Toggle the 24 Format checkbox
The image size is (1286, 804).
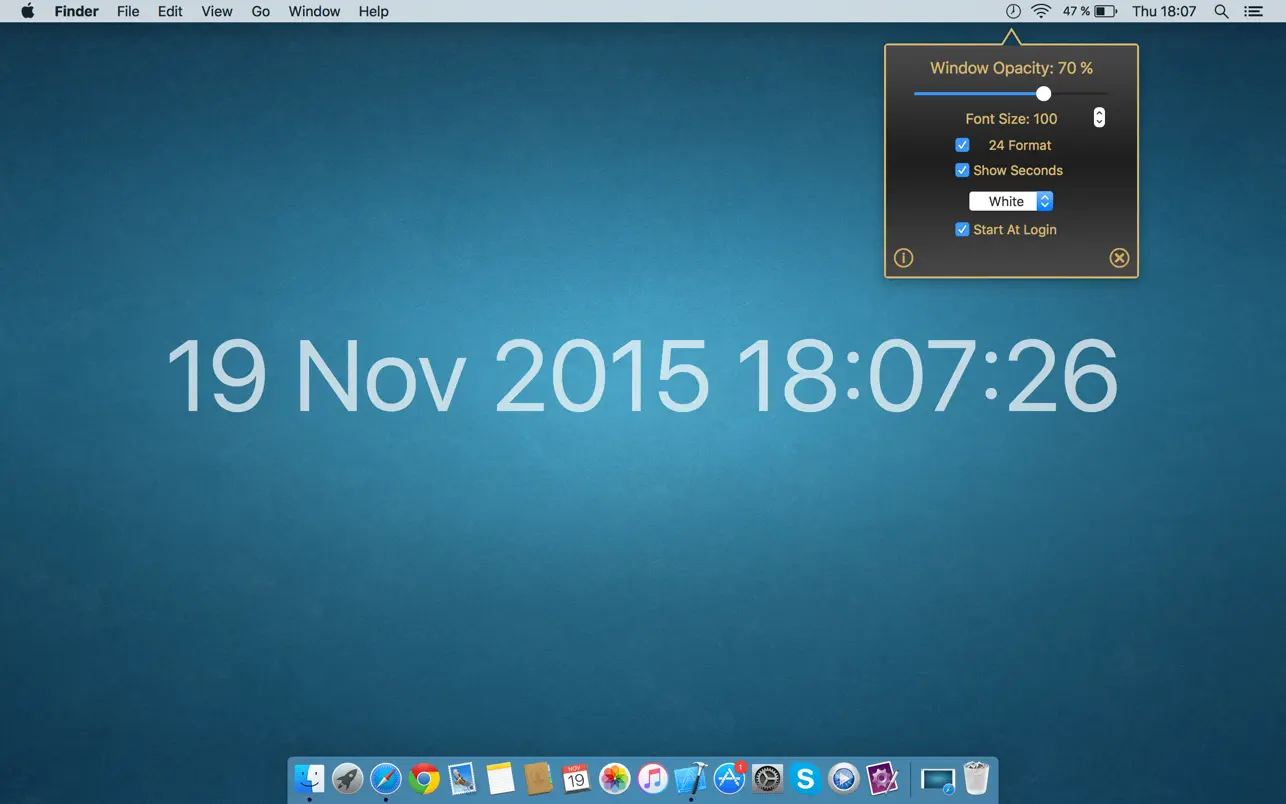click(x=962, y=144)
